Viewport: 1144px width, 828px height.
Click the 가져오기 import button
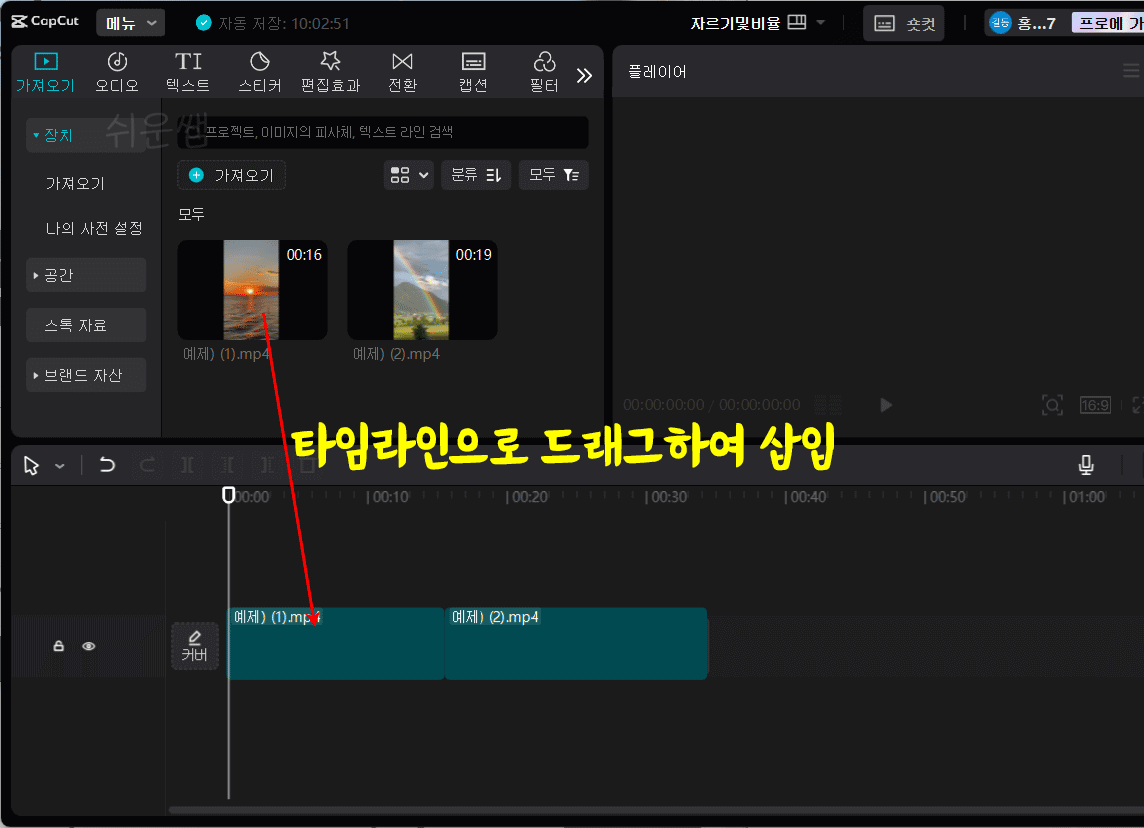(231, 175)
